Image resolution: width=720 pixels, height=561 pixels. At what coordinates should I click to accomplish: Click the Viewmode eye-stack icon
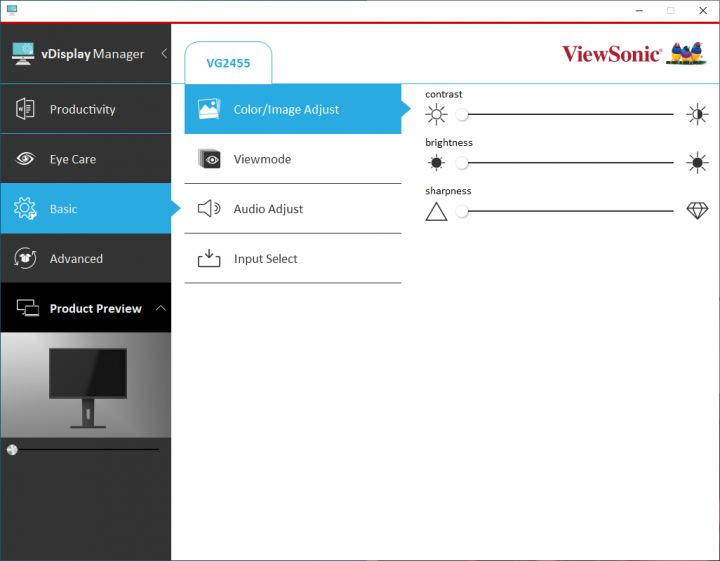tap(209, 159)
